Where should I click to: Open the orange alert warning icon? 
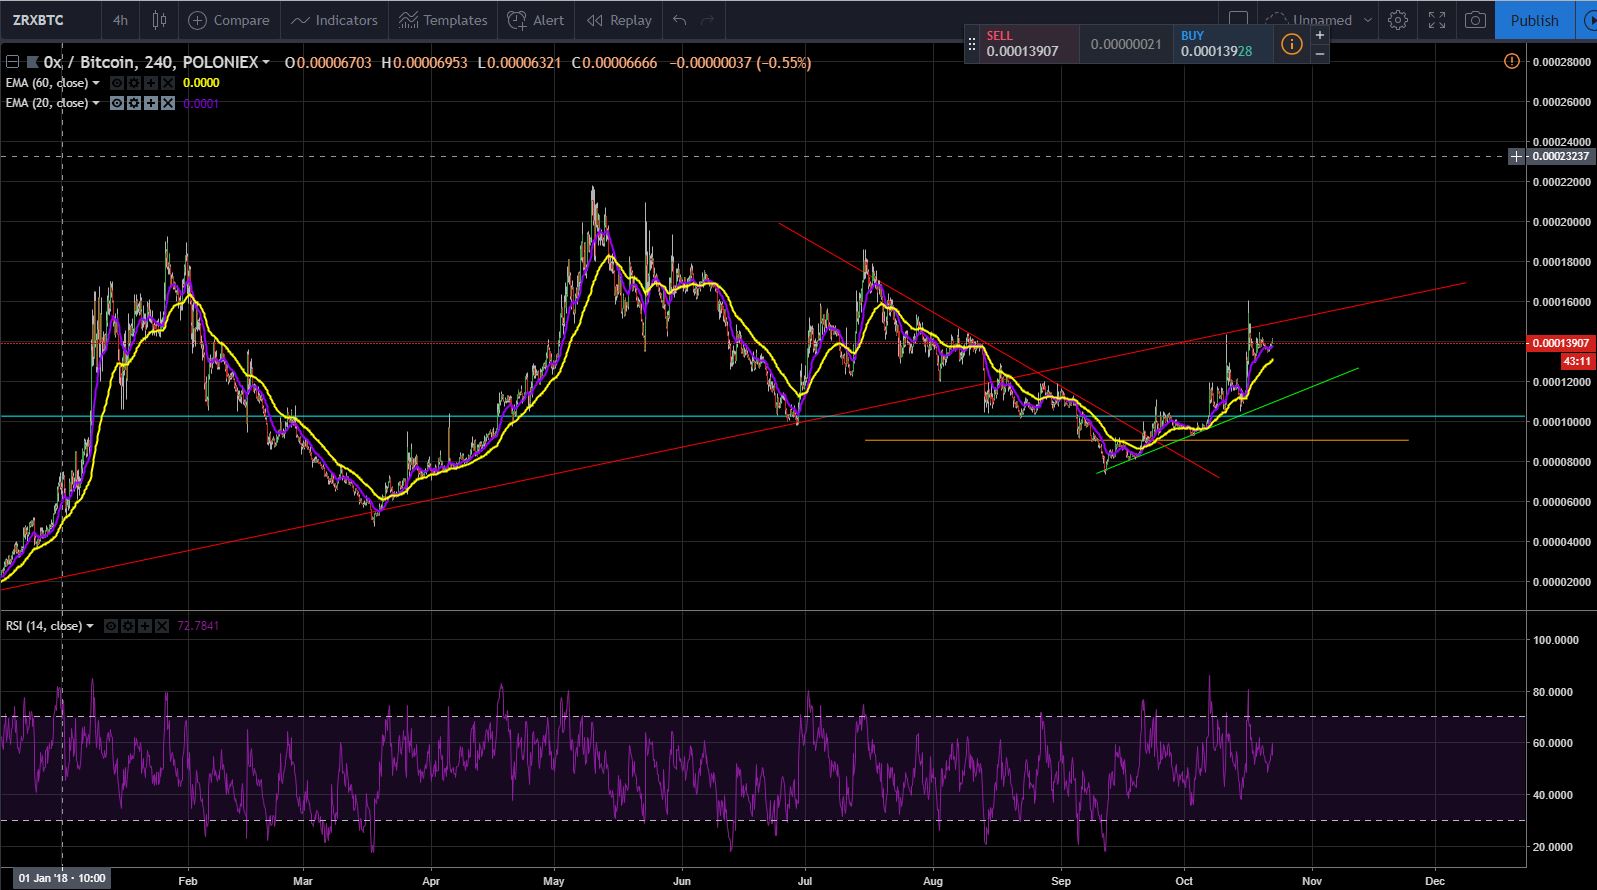pyautogui.click(x=1511, y=62)
